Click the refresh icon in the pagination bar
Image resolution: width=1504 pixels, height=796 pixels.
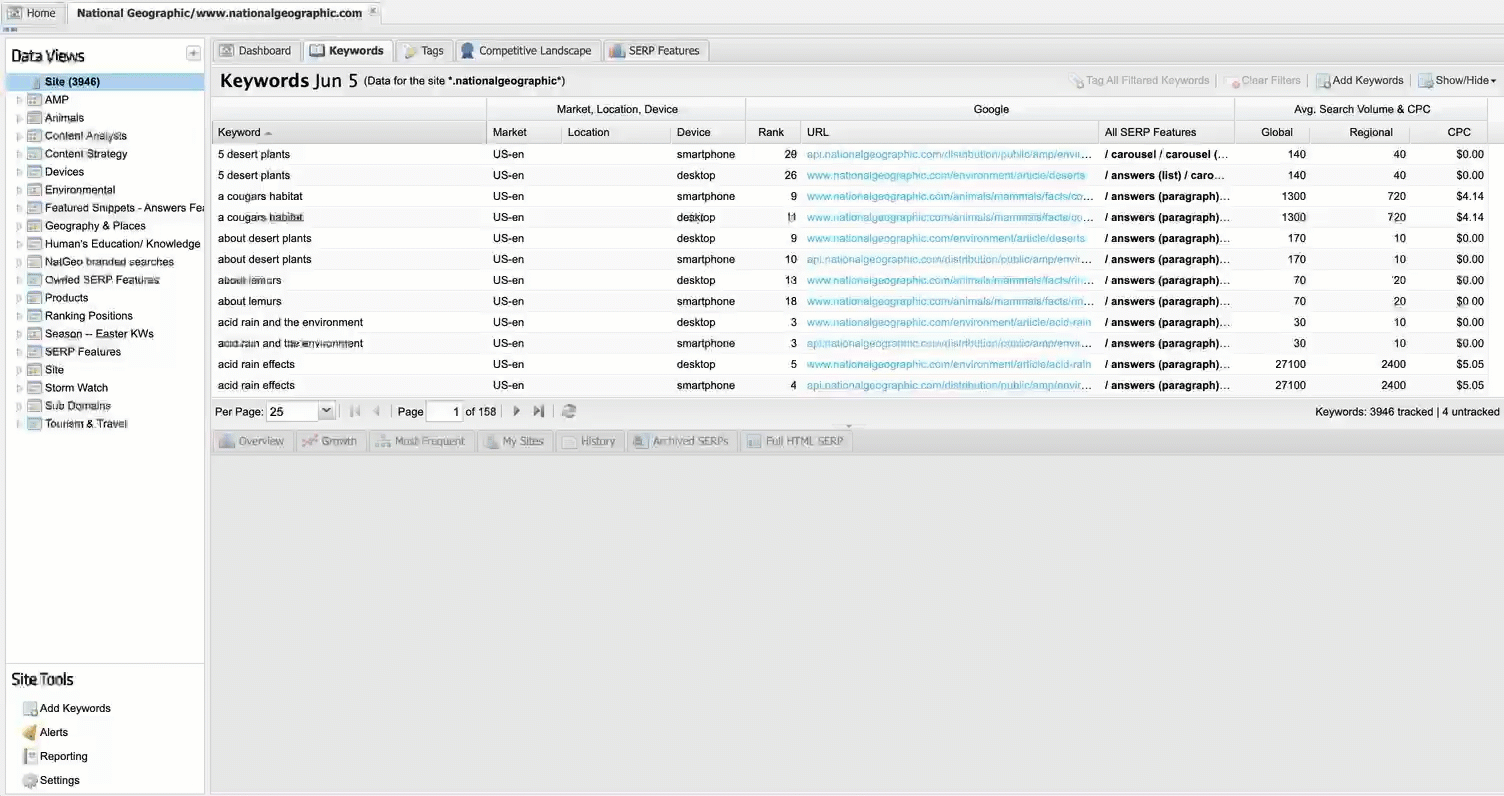pos(569,411)
